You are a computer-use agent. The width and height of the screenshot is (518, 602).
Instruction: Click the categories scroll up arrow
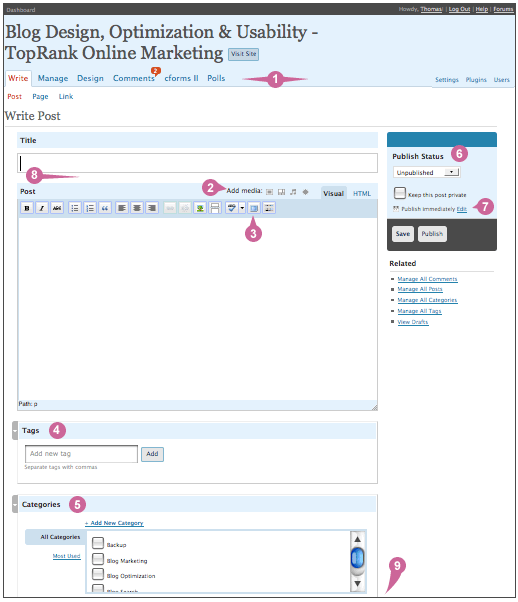pyautogui.click(x=357, y=539)
